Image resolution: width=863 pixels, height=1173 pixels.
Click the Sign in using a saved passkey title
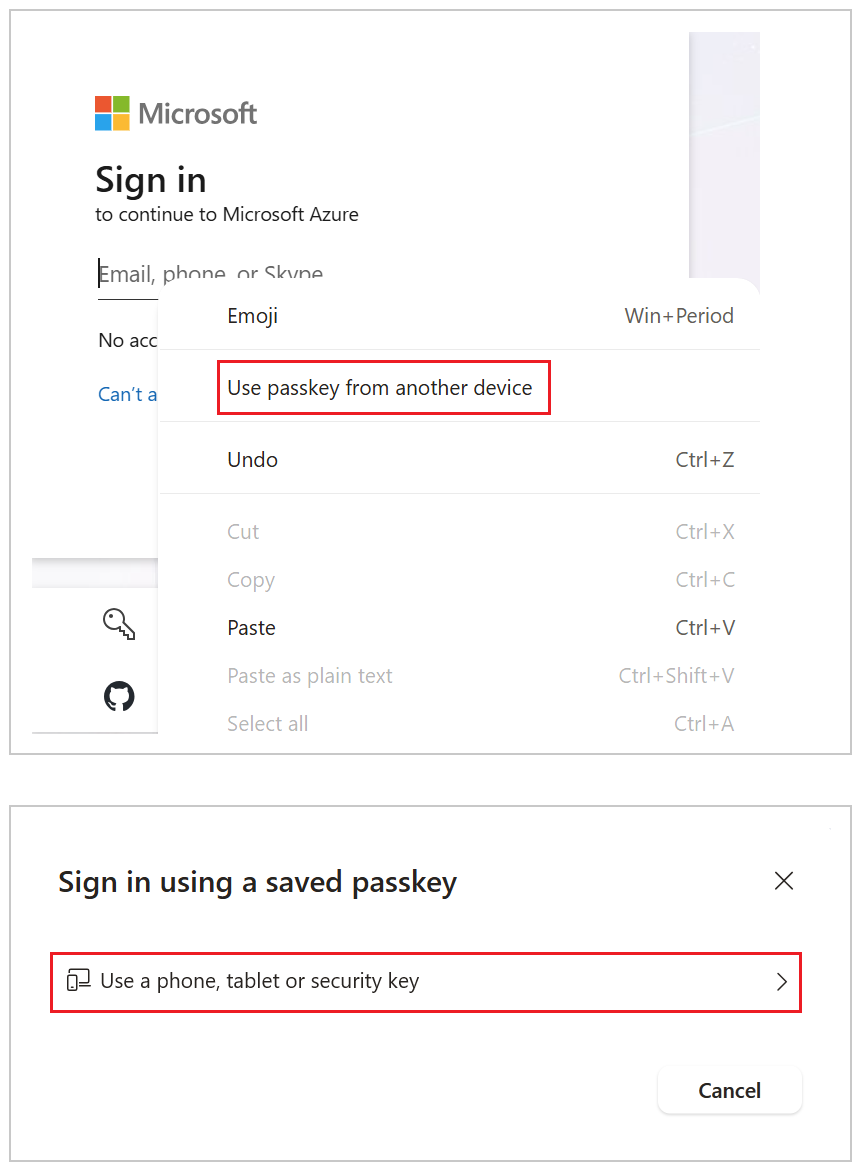pos(257,883)
